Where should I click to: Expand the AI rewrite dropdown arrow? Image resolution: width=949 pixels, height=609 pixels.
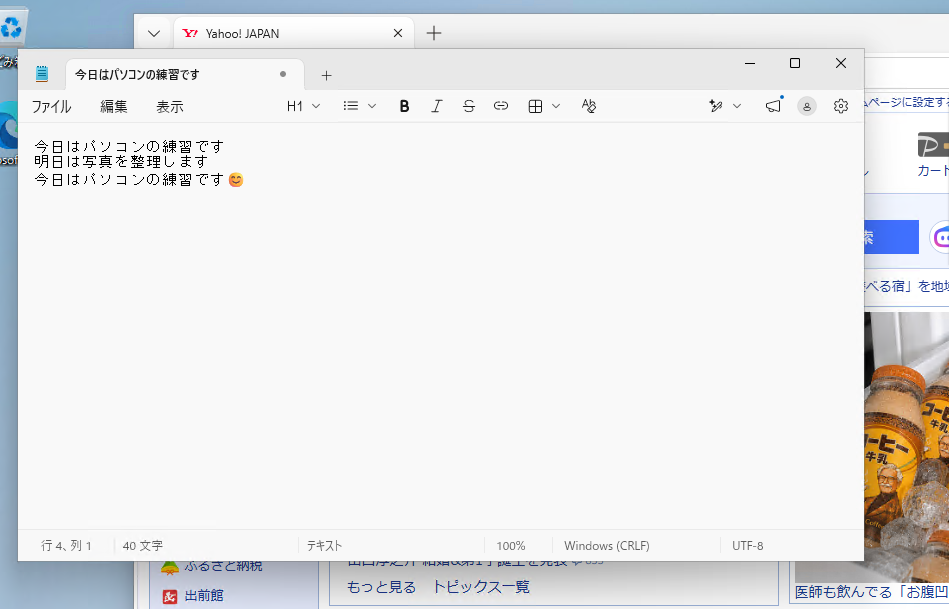point(737,107)
